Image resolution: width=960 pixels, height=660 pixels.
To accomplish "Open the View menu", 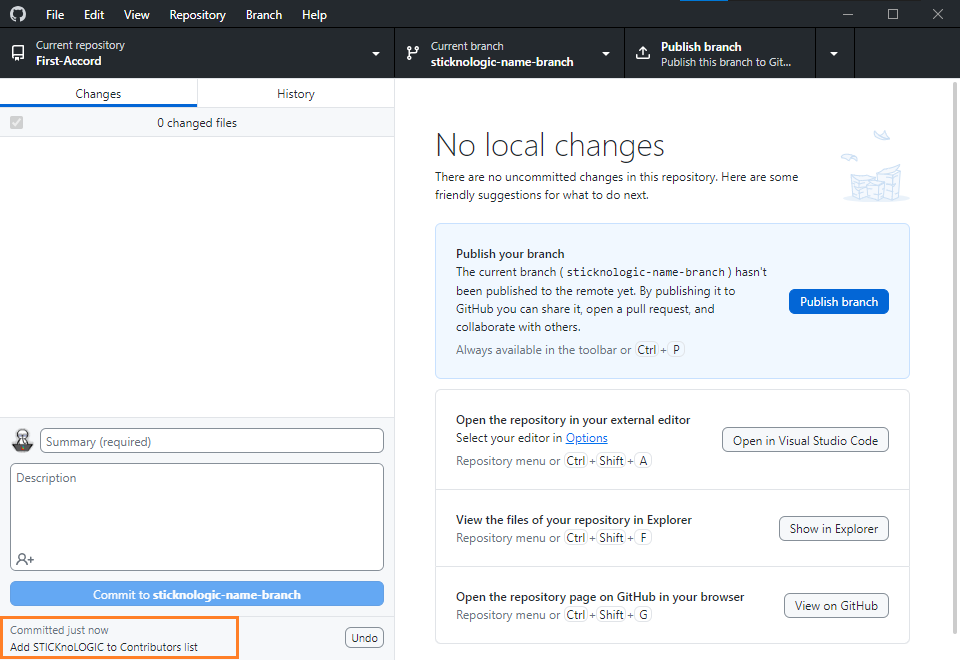I will coord(136,15).
